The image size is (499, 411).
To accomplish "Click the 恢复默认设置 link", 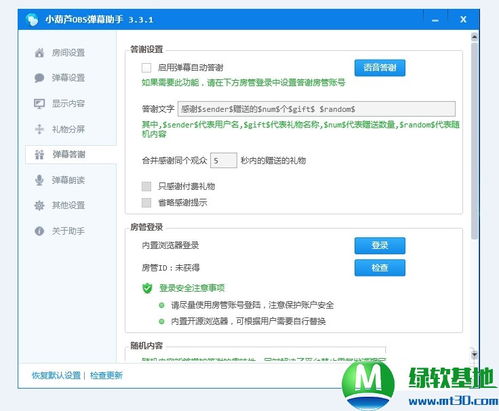I will [56, 375].
